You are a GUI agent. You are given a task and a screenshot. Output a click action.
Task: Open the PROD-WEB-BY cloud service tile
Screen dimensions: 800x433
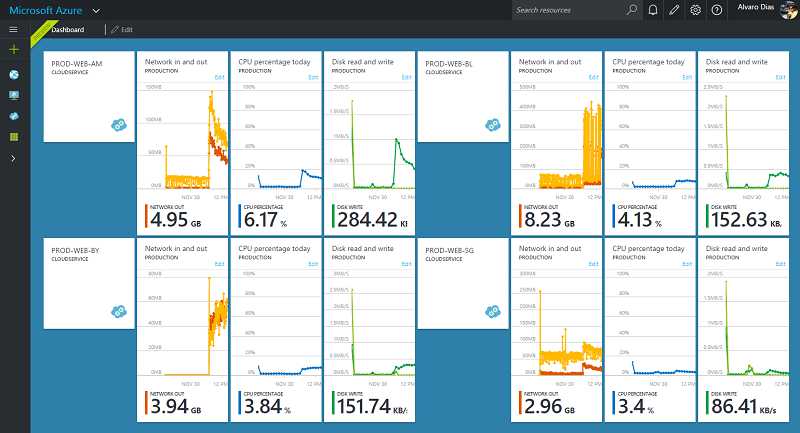tap(89, 283)
